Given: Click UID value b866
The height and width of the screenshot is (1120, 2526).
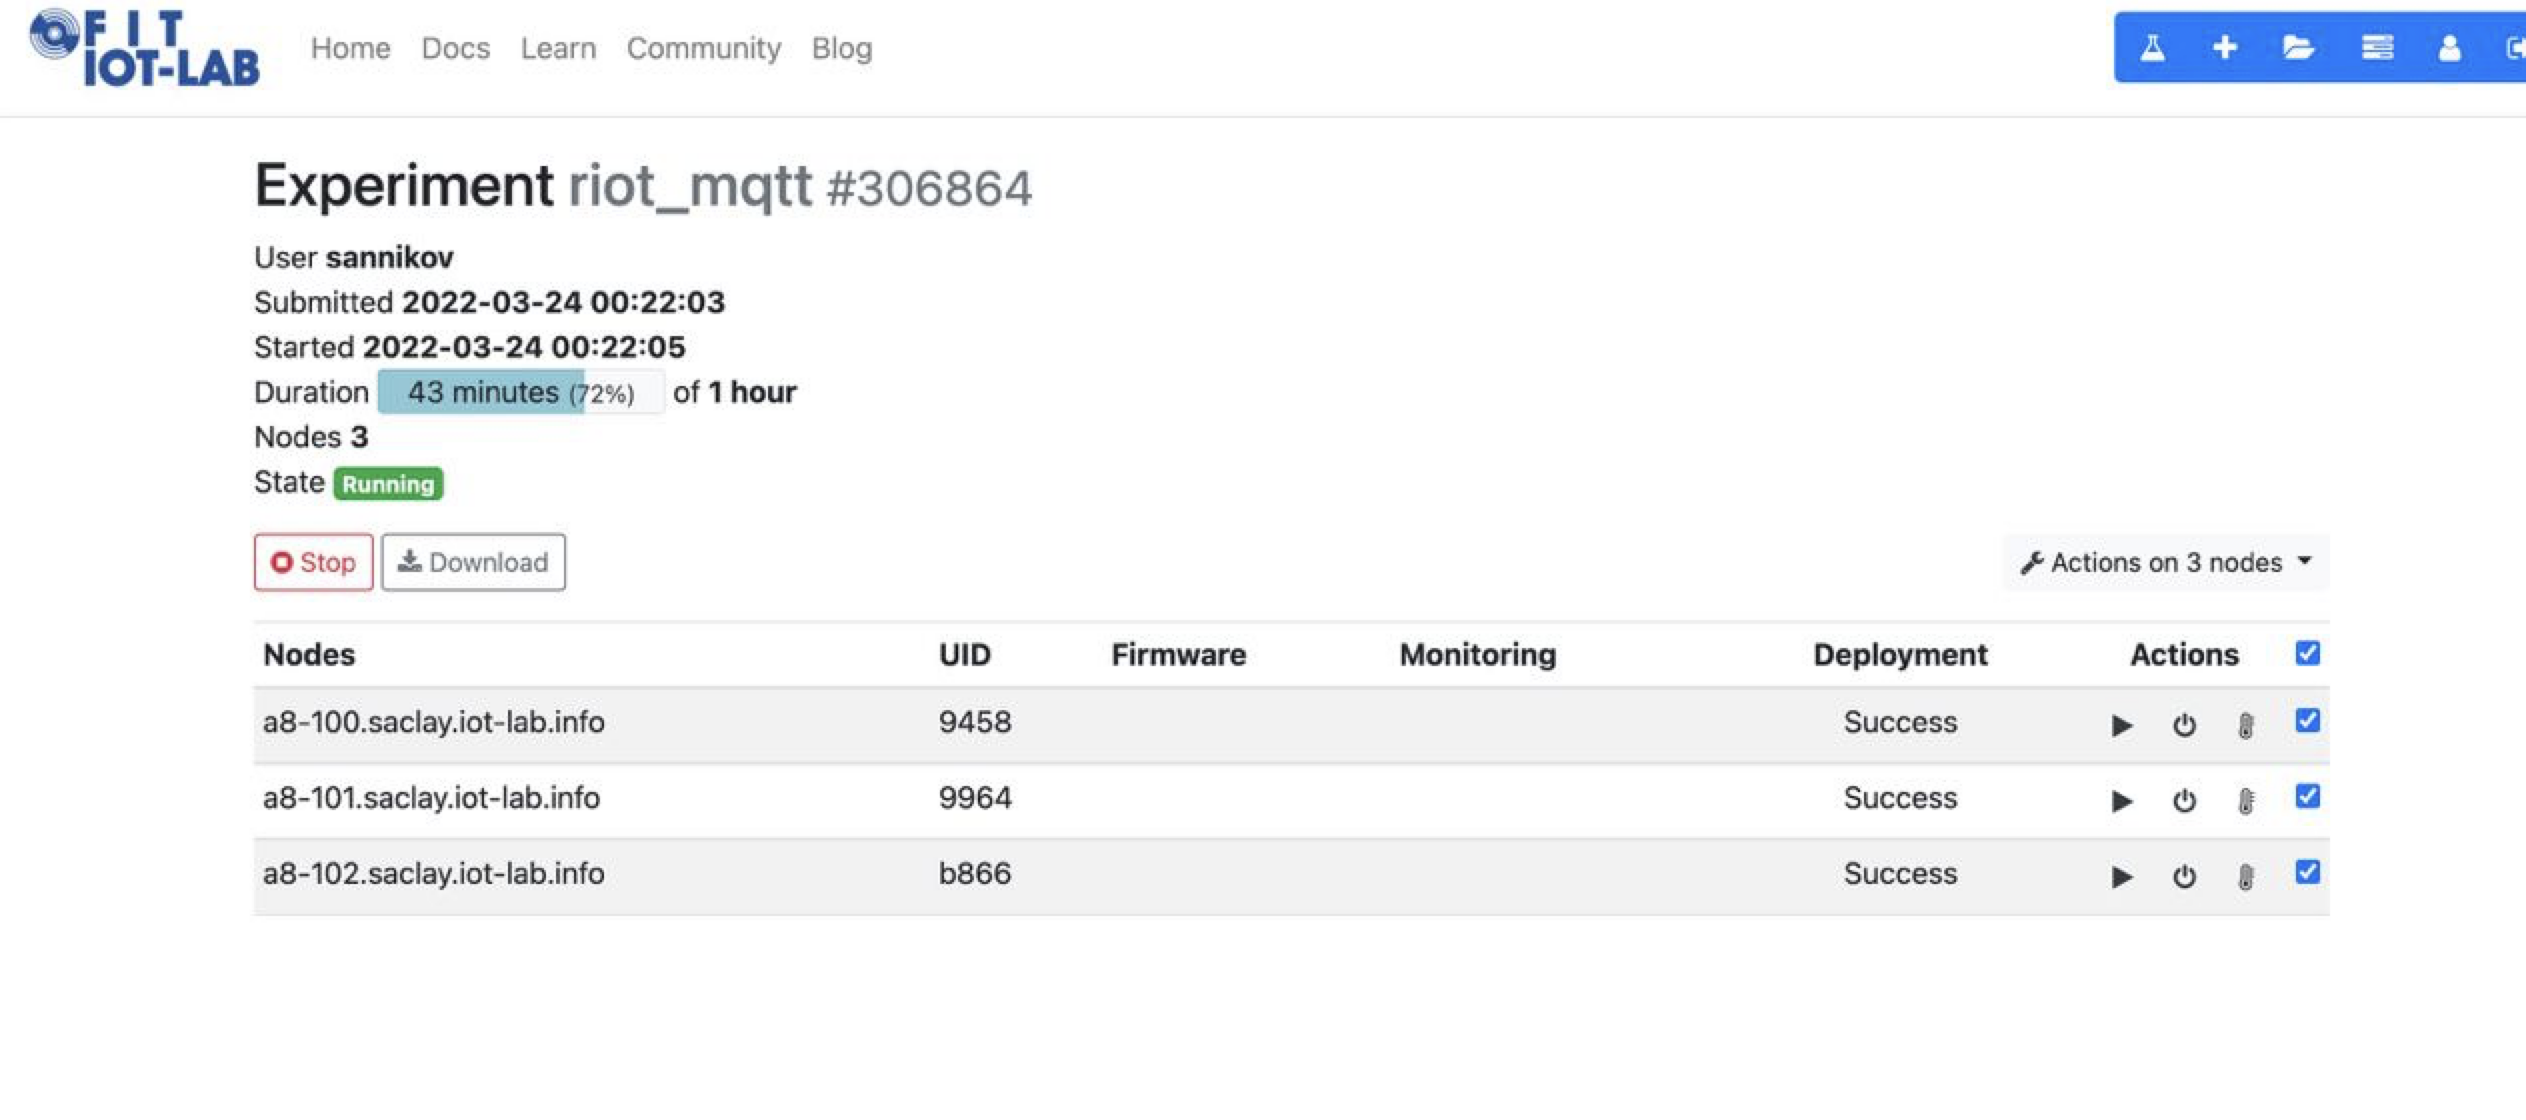Looking at the screenshot, I should point(975,874).
